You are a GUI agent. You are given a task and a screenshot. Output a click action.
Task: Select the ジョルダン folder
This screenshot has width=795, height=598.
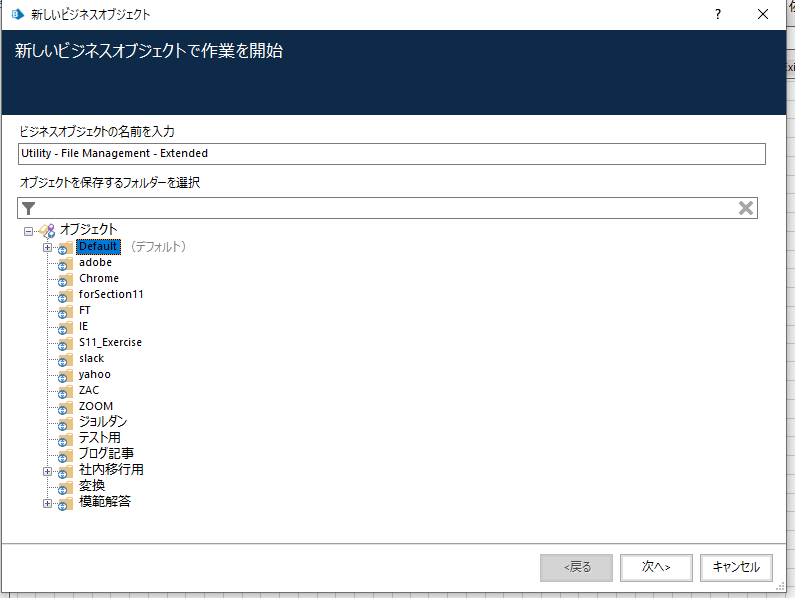pyautogui.click(x=102, y=421)
